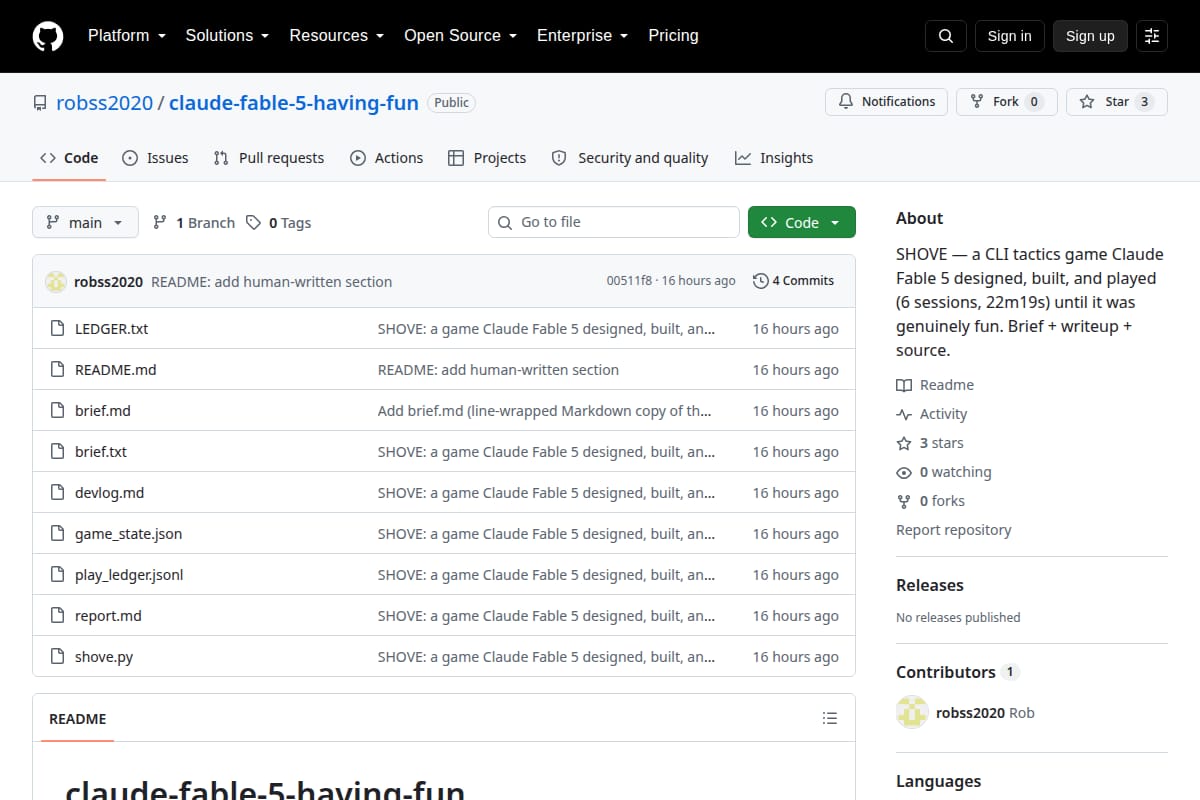Image resolution: width=1200 pixels, height=800 pixels.
Task: Click the file icon for game_state.json
Action: (57, 534)
